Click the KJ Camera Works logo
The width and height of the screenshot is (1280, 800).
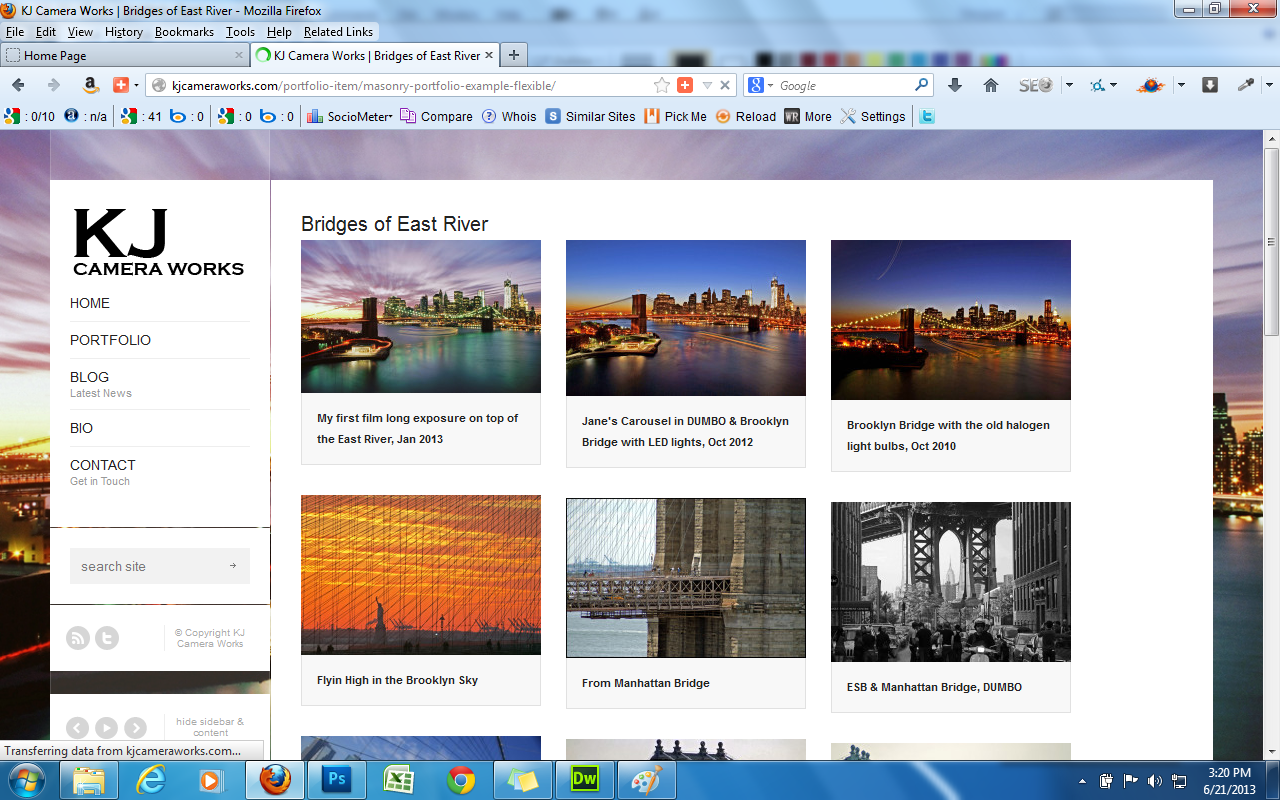tap(158, 242)
